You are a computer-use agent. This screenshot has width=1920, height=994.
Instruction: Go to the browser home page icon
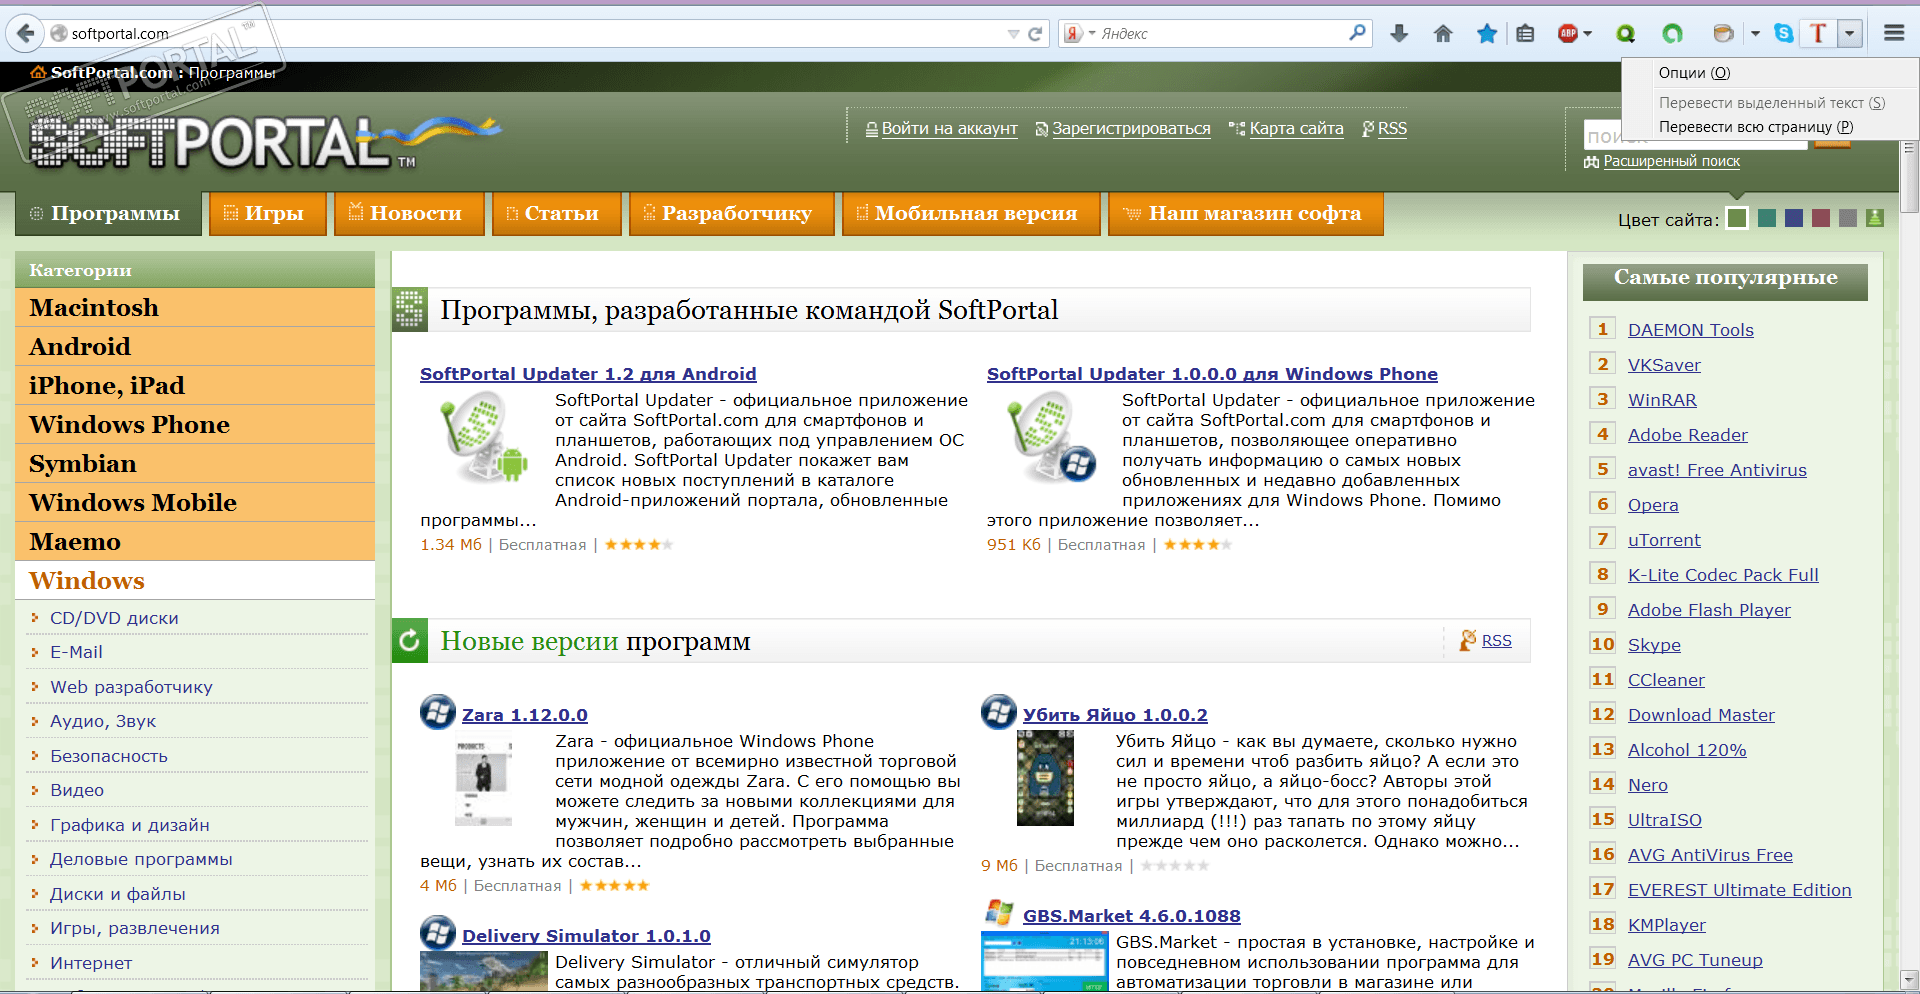coord(1443,33)
